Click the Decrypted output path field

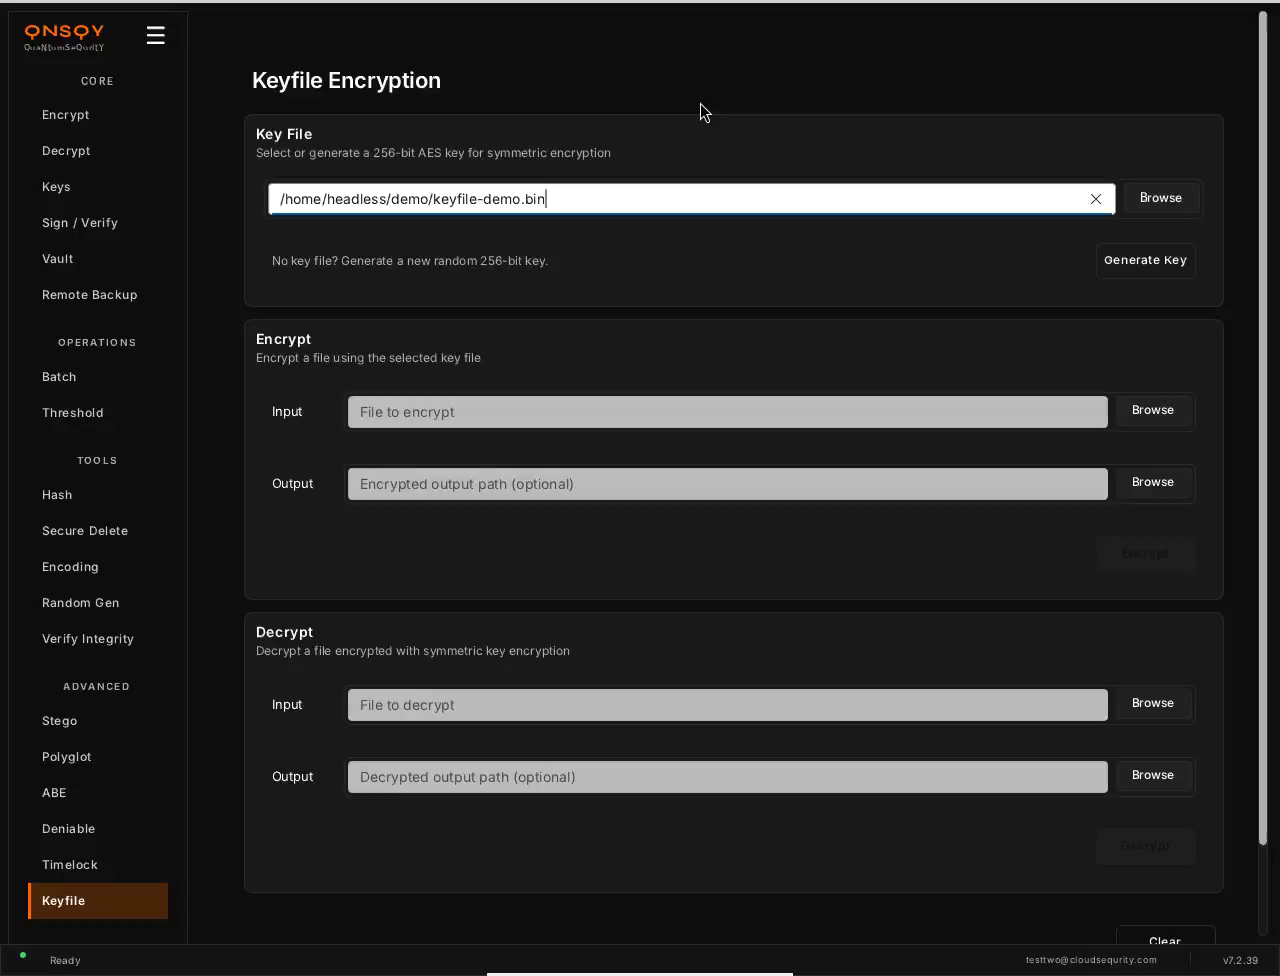point(727,777)
